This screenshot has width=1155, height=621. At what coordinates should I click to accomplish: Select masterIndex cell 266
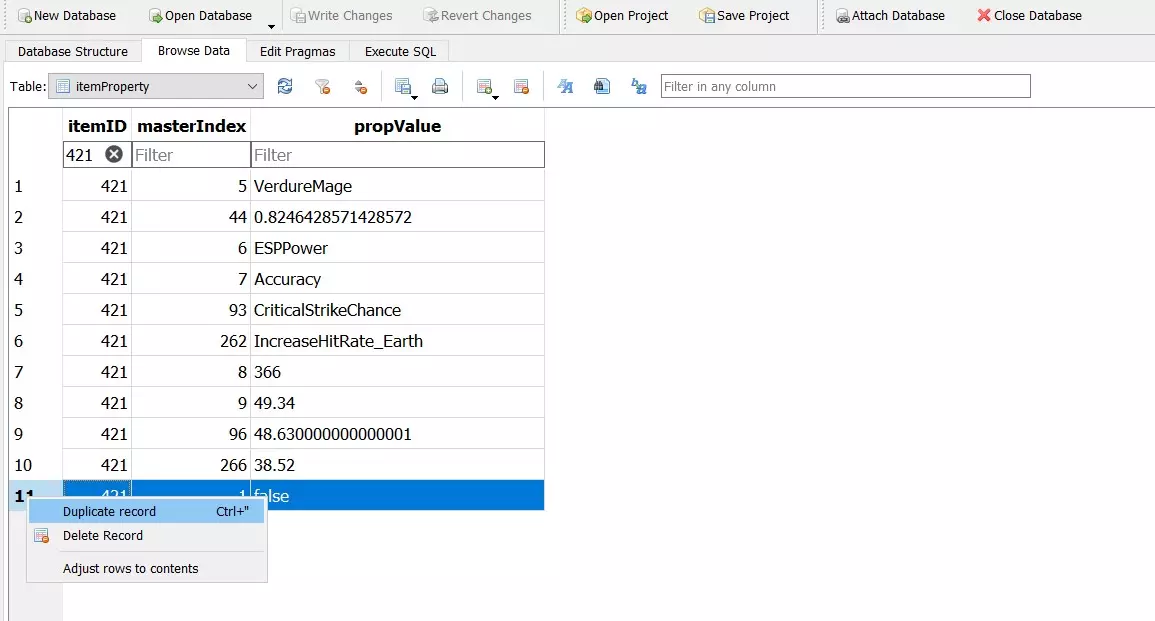tap(192, 465)
